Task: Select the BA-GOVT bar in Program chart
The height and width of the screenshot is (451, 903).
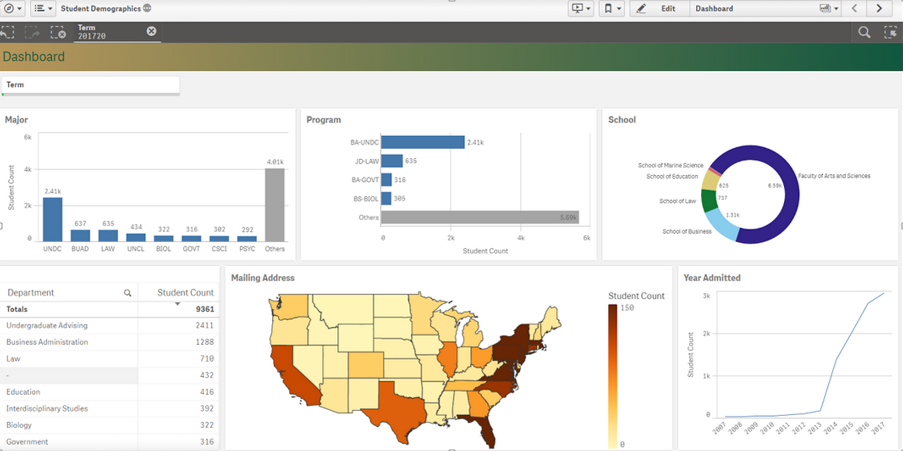Action: tap(386, 180)
